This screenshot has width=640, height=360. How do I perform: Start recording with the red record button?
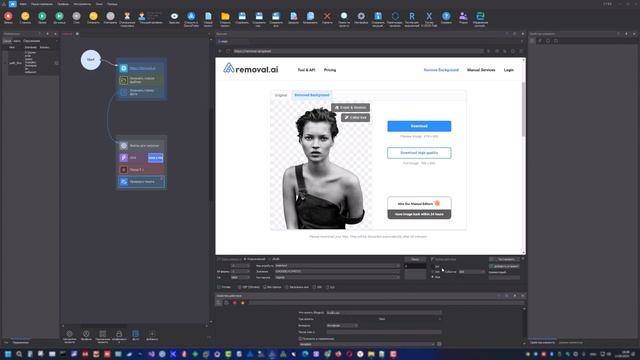pyautogui.click(x=8, y=16)
